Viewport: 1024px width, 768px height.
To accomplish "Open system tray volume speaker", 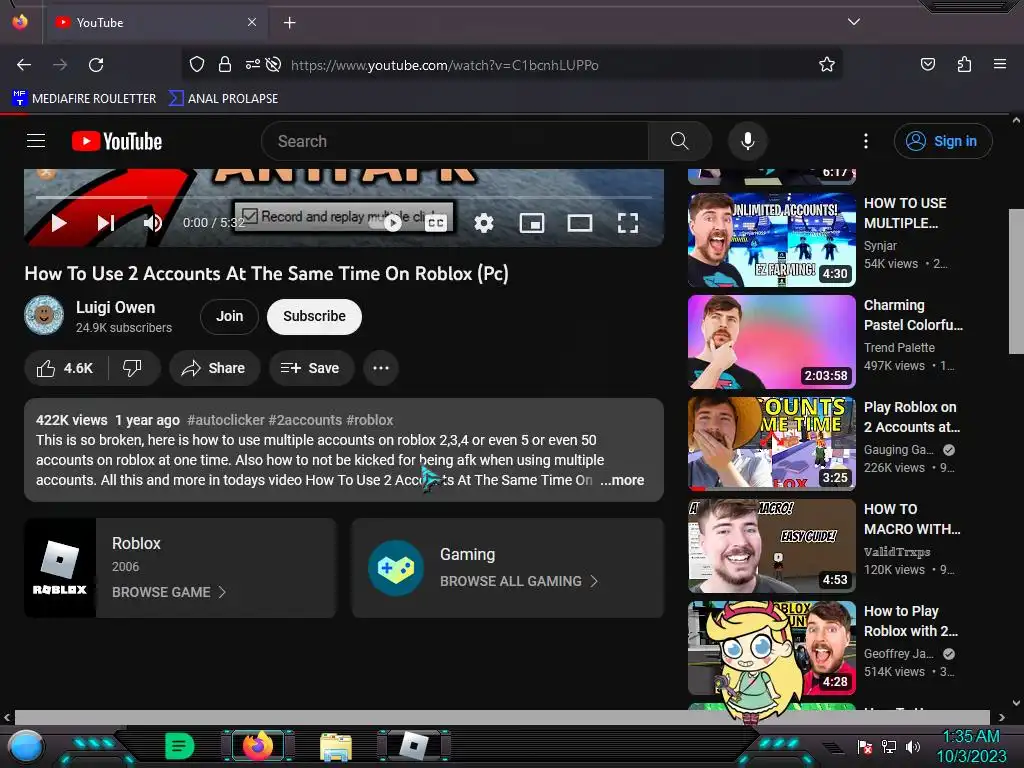I will [x=912, y=747].
